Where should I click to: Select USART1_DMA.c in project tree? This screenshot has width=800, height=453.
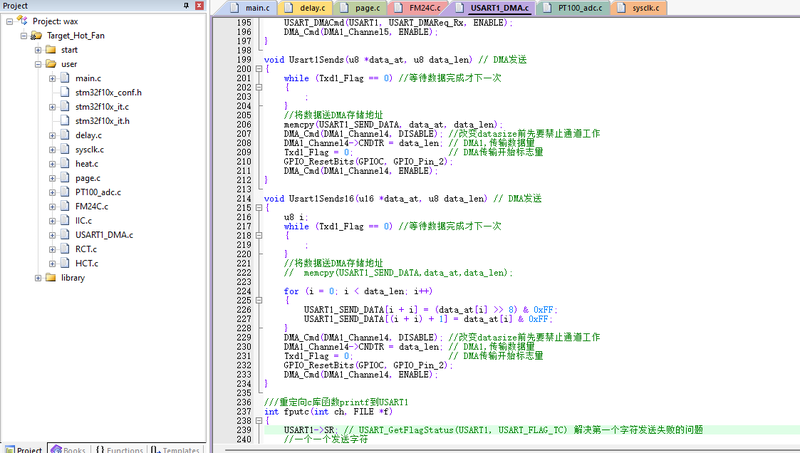tap(104, 235)
